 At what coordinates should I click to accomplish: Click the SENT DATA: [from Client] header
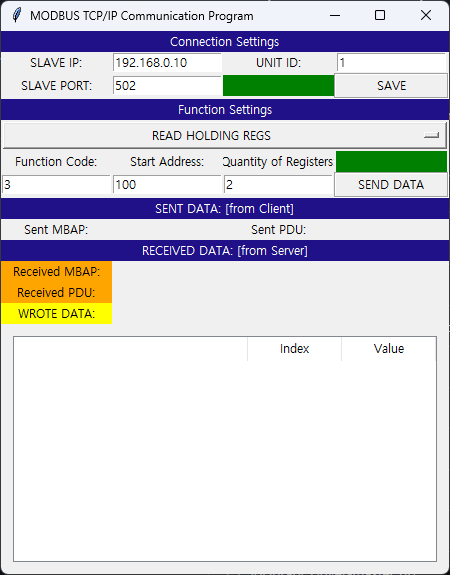pos(225,209)
